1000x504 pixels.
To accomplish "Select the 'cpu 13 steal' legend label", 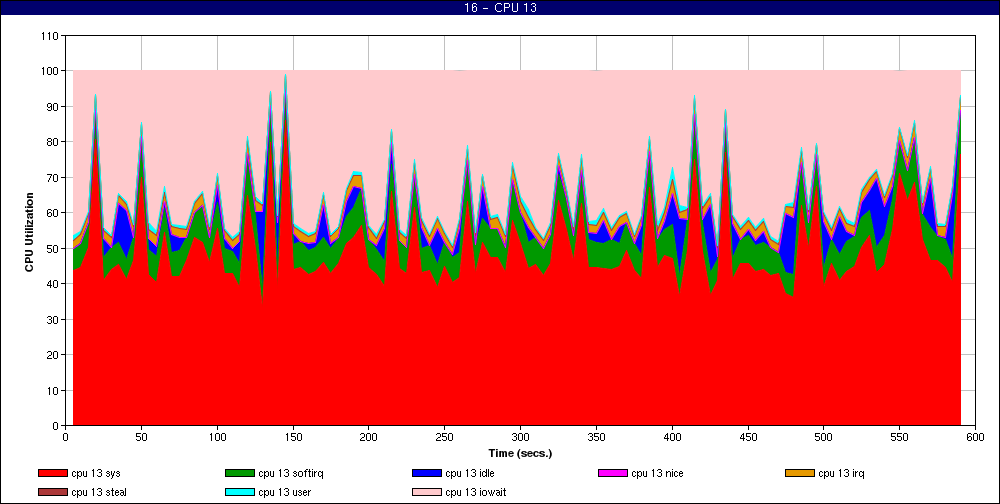I will pyautogui.click(x=99, y=493).
